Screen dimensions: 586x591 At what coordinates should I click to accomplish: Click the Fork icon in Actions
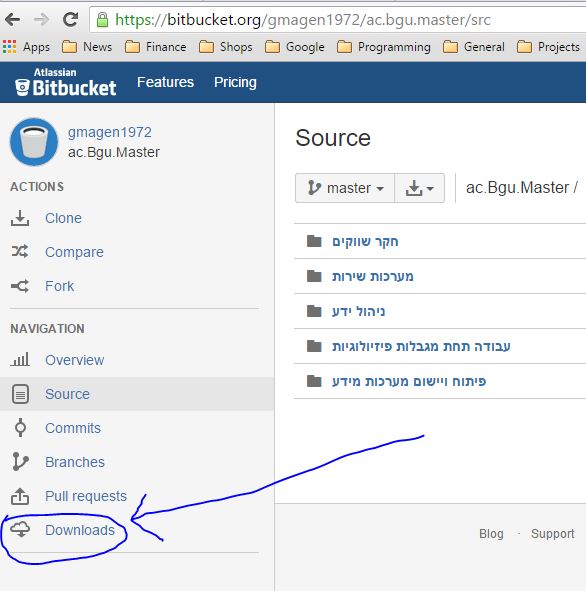20,286
